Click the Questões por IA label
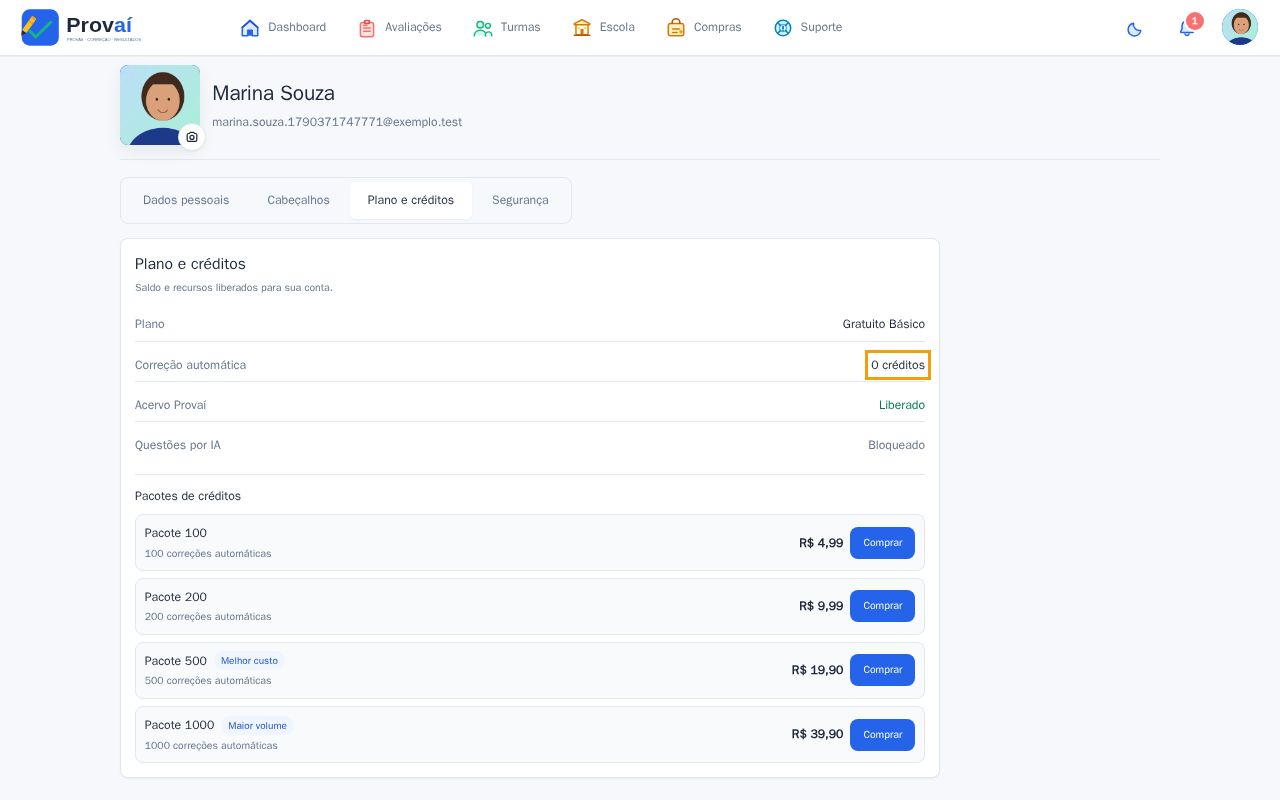Image resolution: width=1280 pixels, height=800 pixels. [178, 445]
